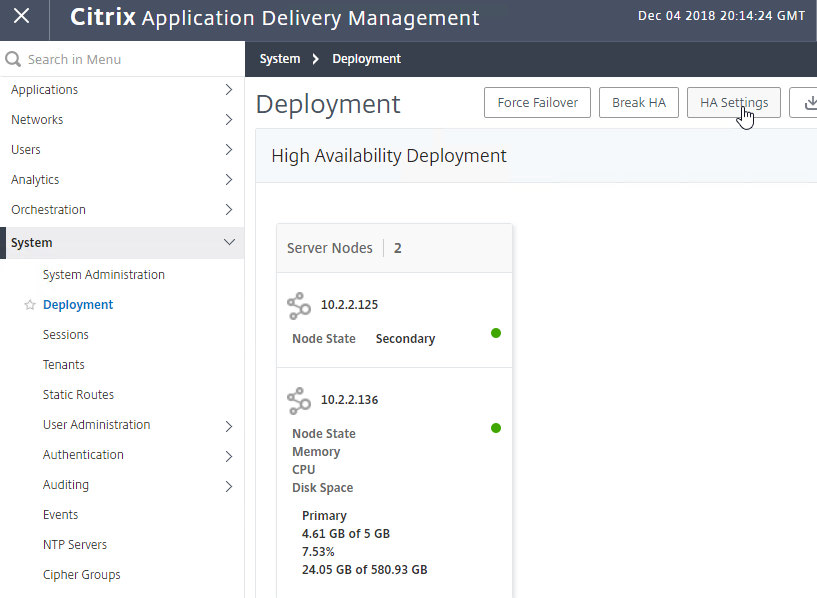Click the node icon for 10.2.2.125
This screenshot has height=598, width=817.
tap(299, 306)
